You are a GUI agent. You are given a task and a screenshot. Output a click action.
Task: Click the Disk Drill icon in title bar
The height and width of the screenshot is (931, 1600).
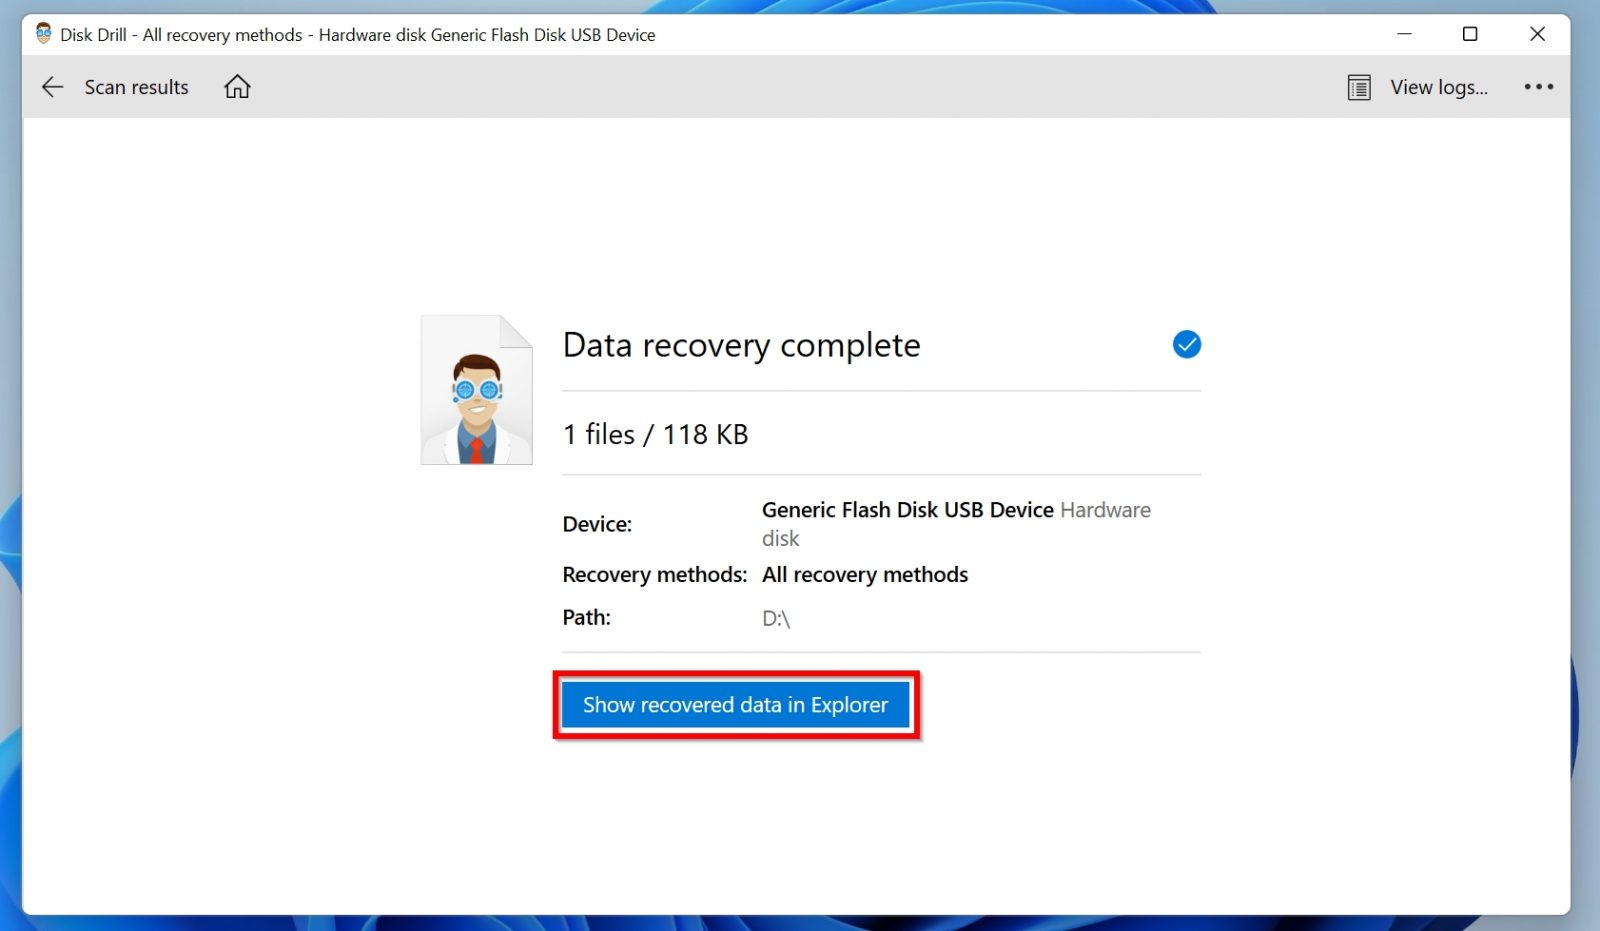[42, 33]
